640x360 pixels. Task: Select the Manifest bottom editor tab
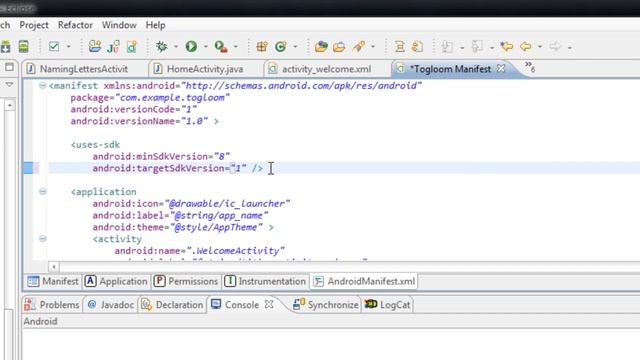tap(53, 281)
